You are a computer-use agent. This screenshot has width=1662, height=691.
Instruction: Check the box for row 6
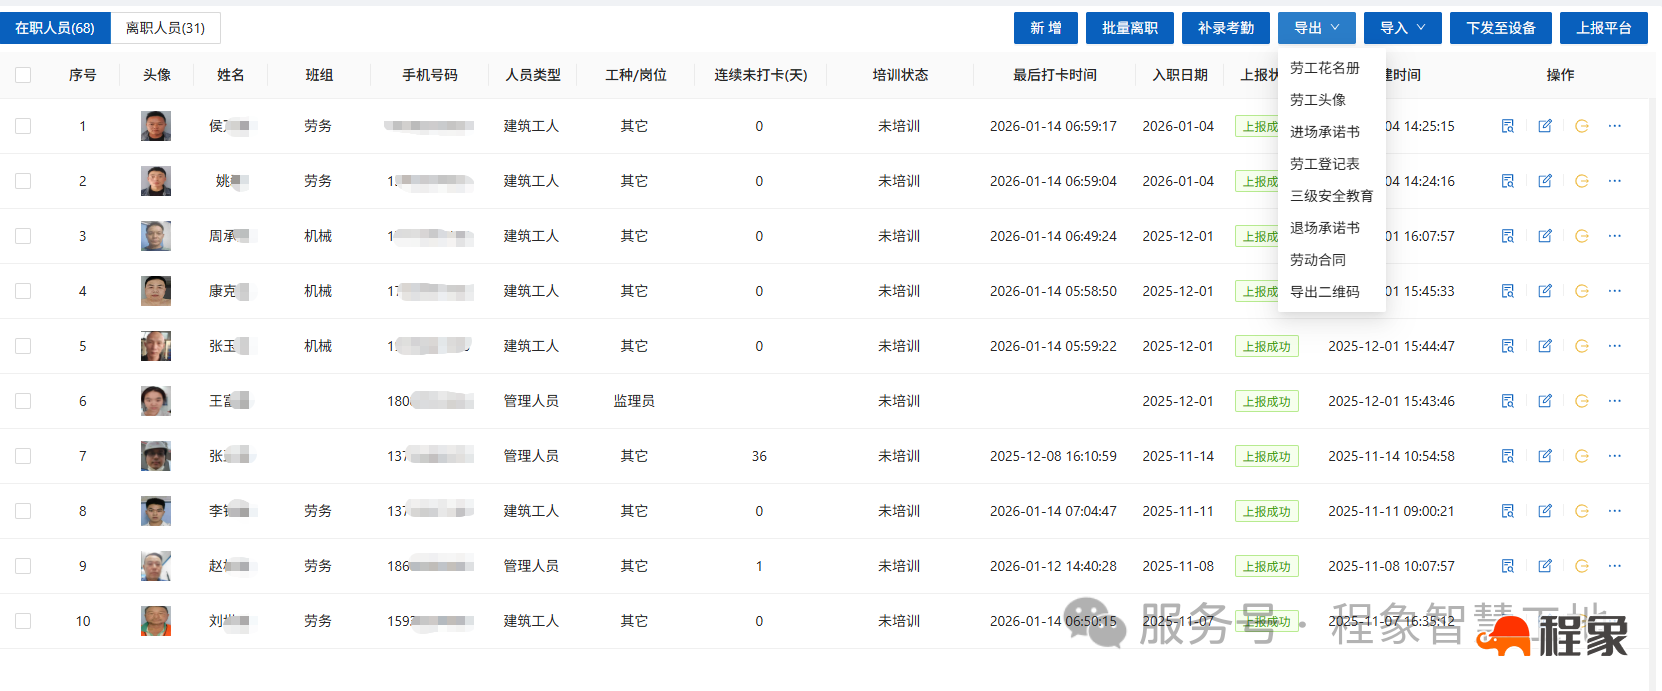[x=23, y=401]
